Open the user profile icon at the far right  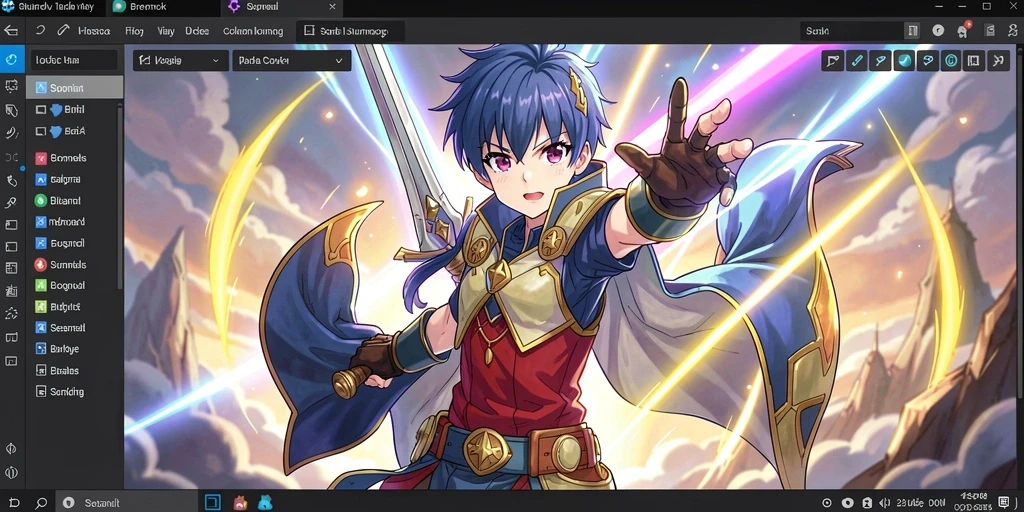1013,30
